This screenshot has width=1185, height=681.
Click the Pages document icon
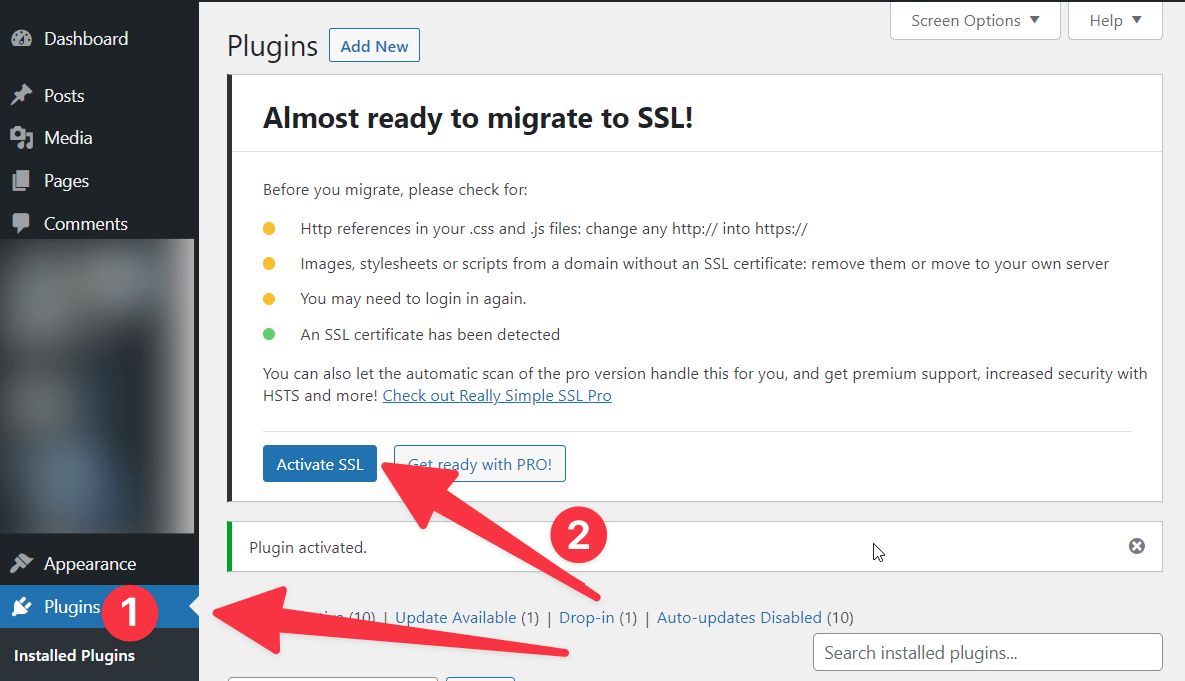click(x=22, y=181)
